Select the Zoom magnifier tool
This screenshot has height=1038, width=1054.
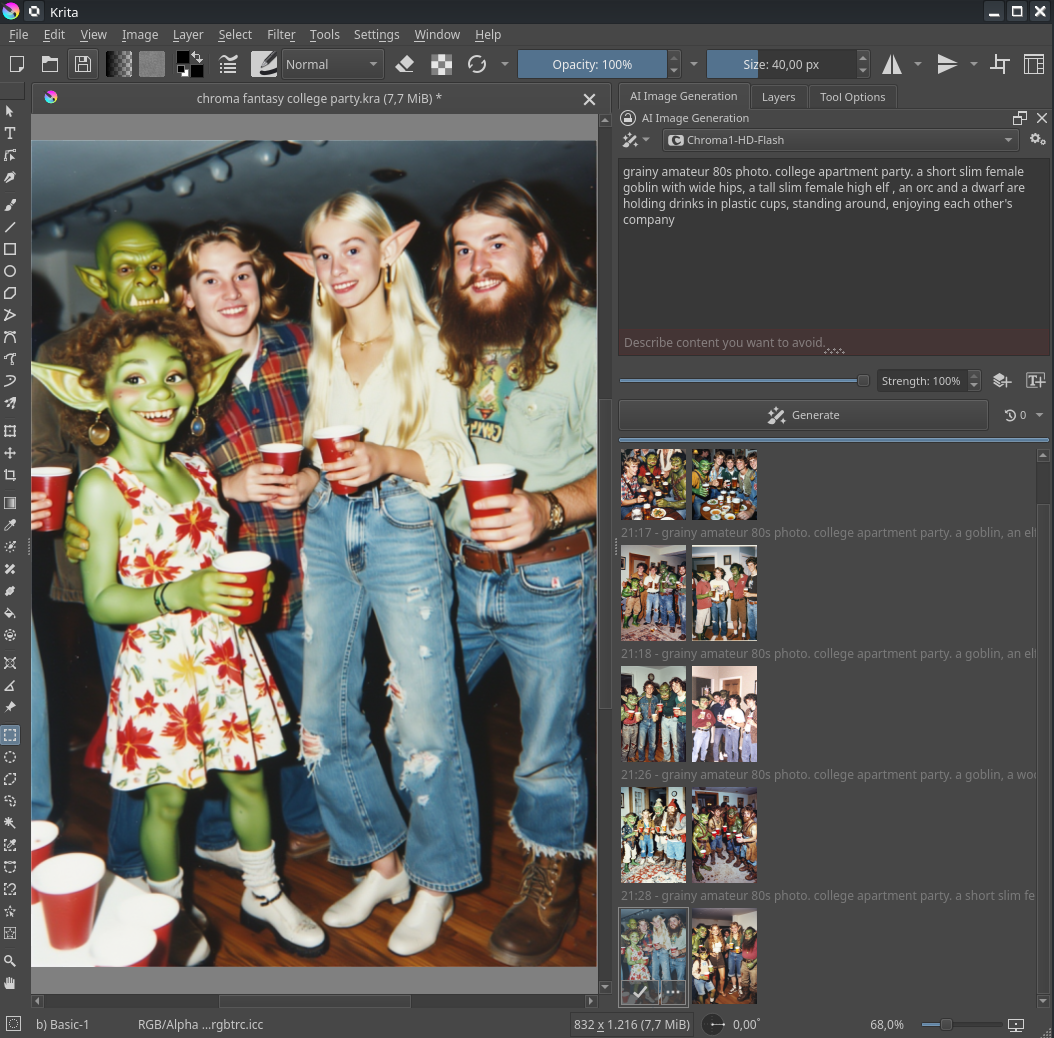click(x=10, y=961)
